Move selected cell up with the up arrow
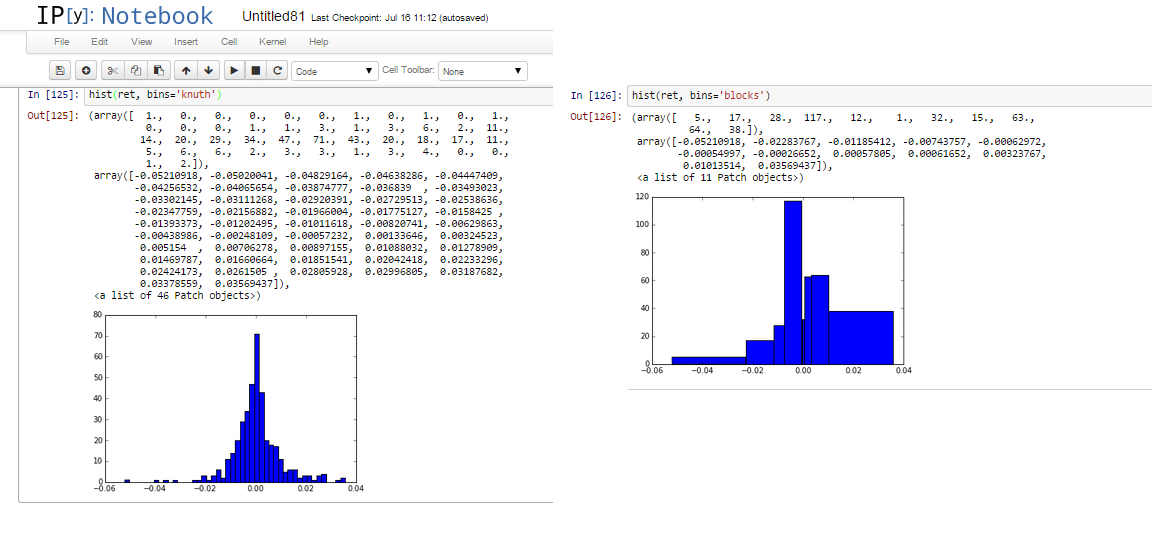 tap(186, 71)
